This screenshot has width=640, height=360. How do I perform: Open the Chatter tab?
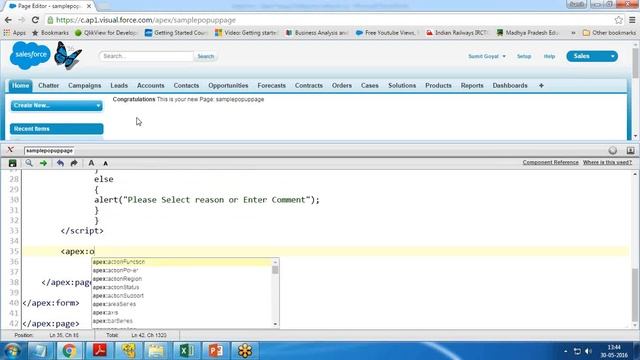[x=49, y=86]
